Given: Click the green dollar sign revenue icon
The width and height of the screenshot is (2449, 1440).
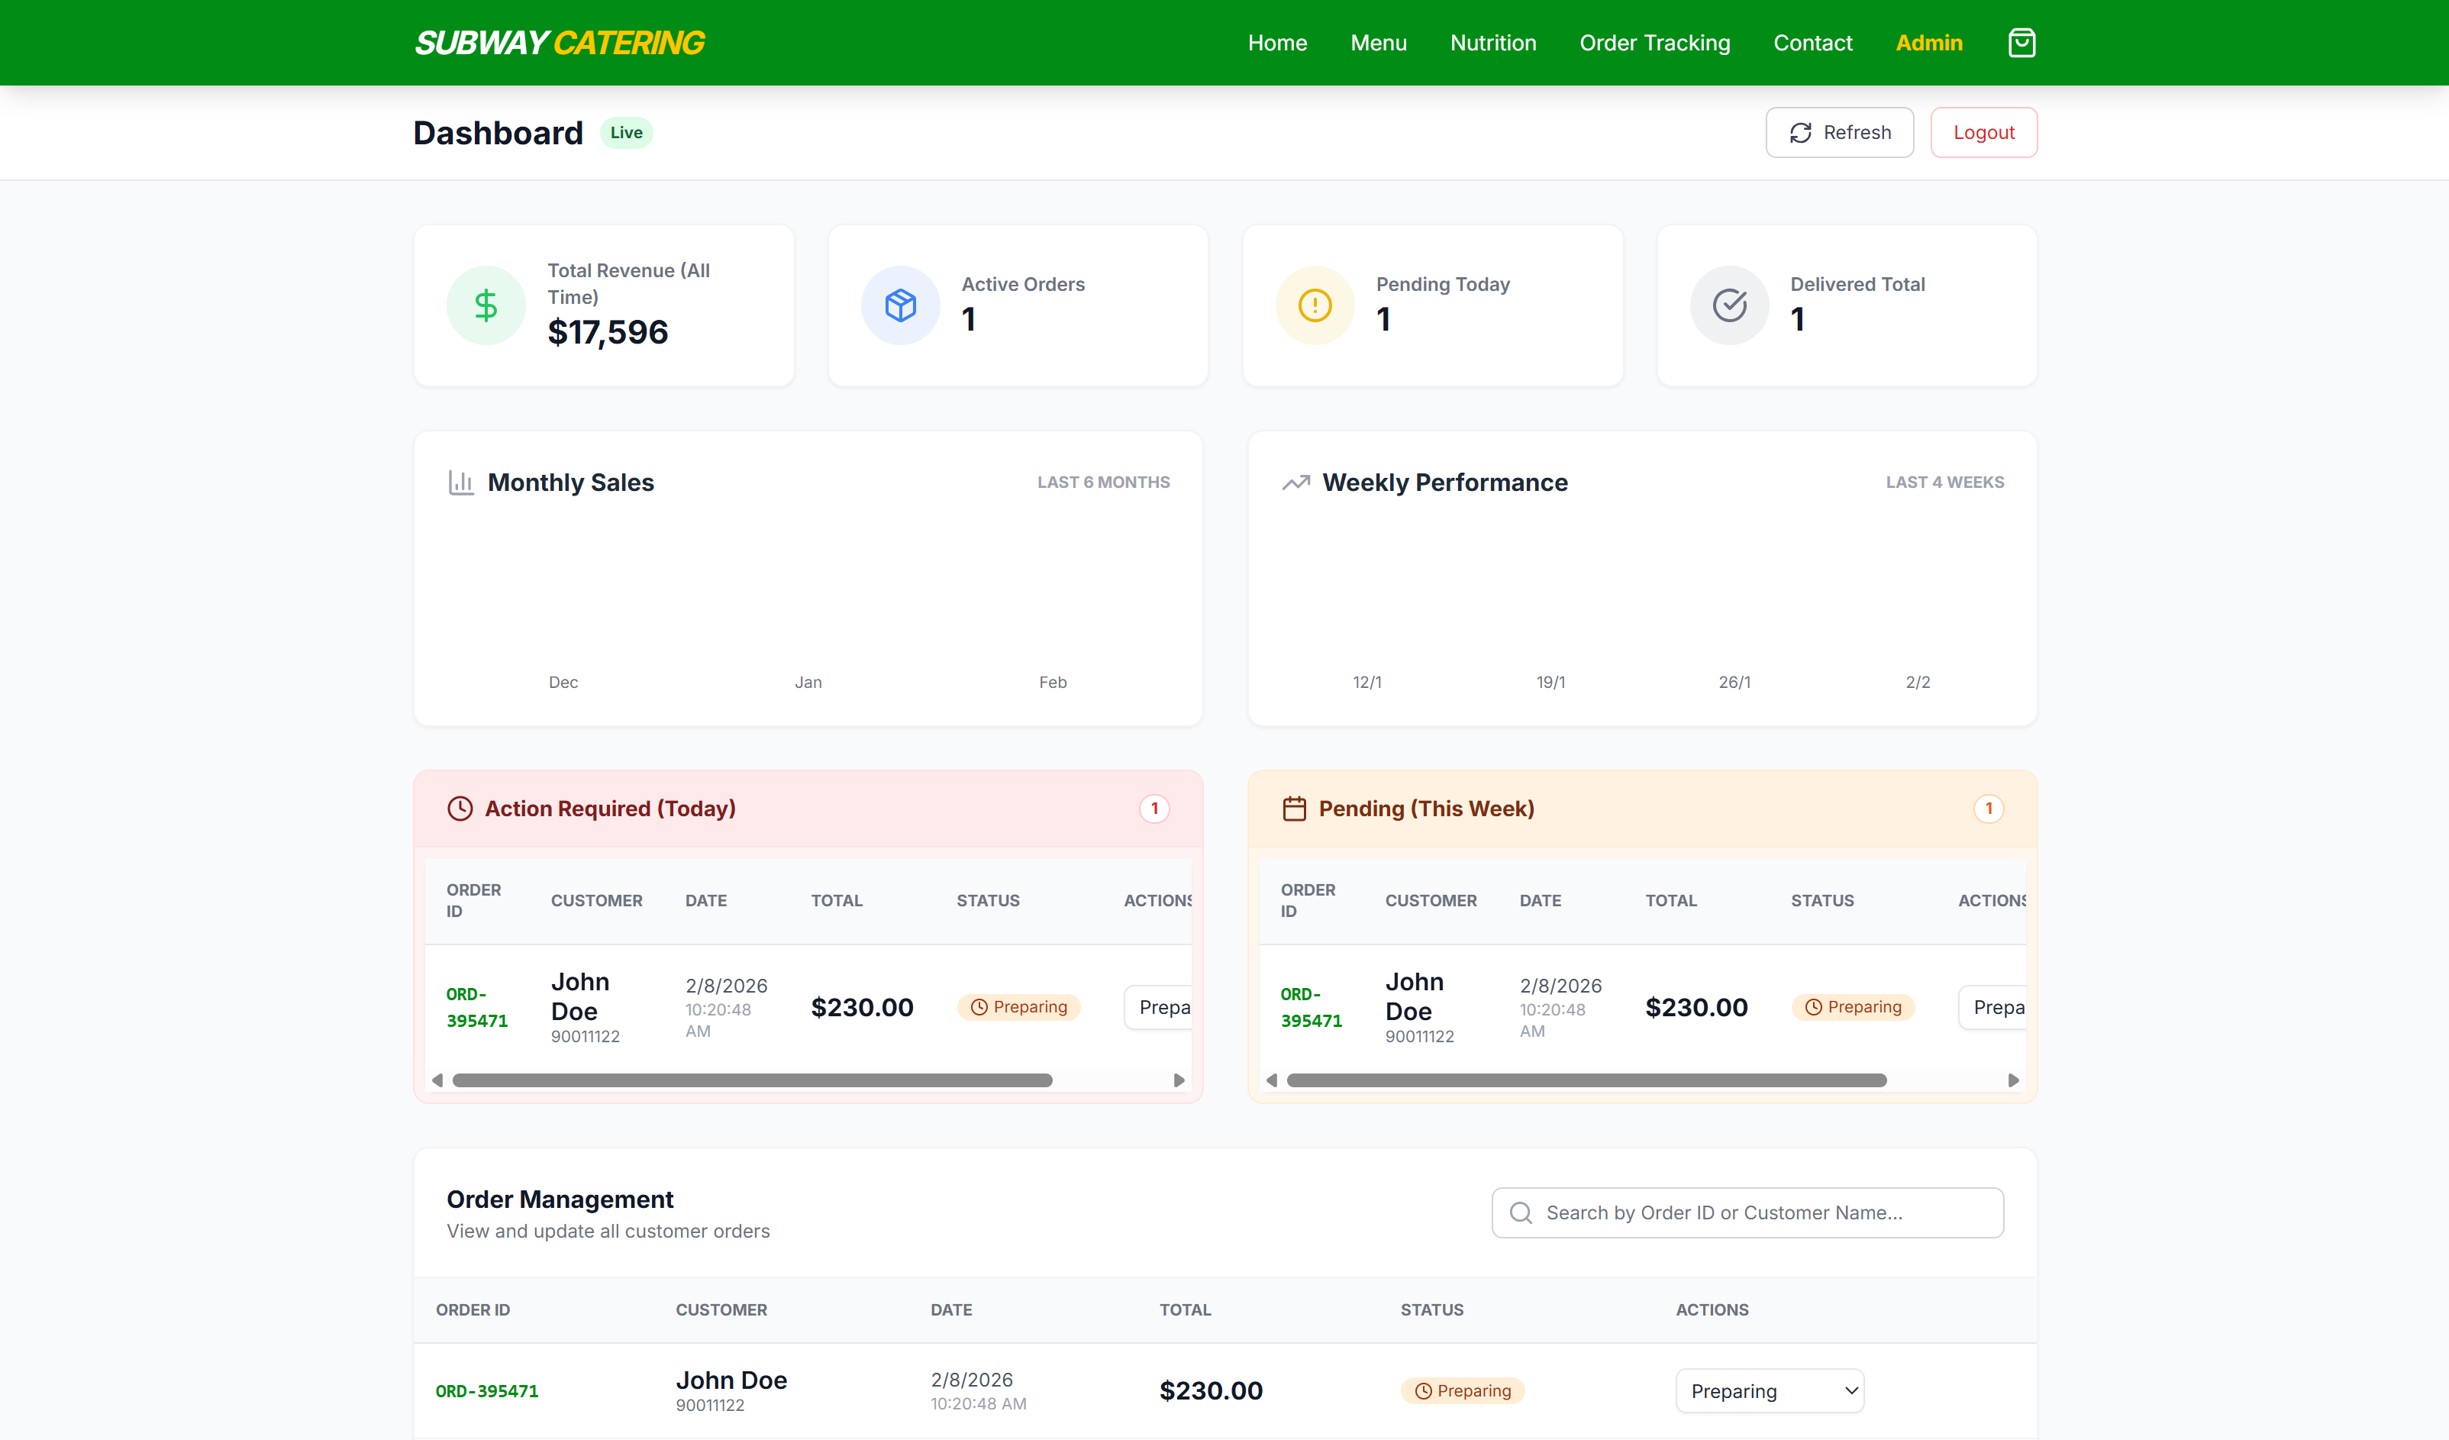Looking at the screenshot, I should point(486,305).
